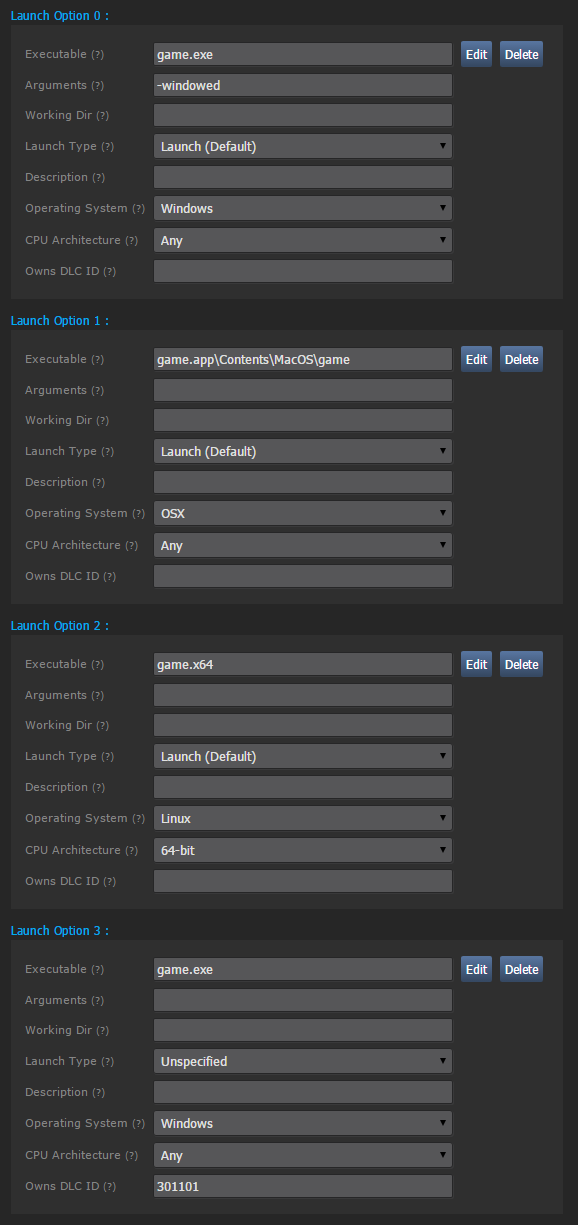Click help (?) next to Arguments in Option 2
Image resolution: width=578 pixels, height=1225 pixels.
click(x=97, y=696)
